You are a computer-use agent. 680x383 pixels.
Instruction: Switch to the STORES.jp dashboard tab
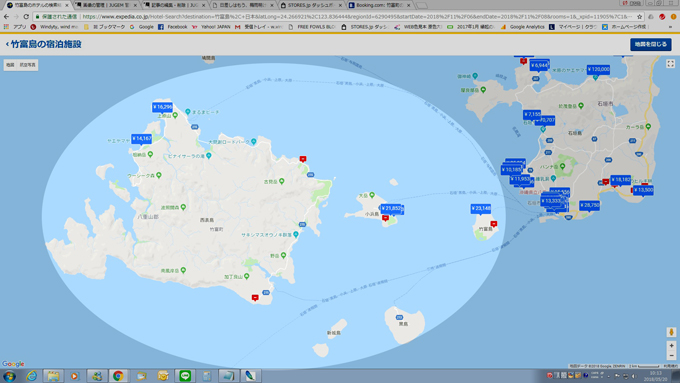point(311,5)
